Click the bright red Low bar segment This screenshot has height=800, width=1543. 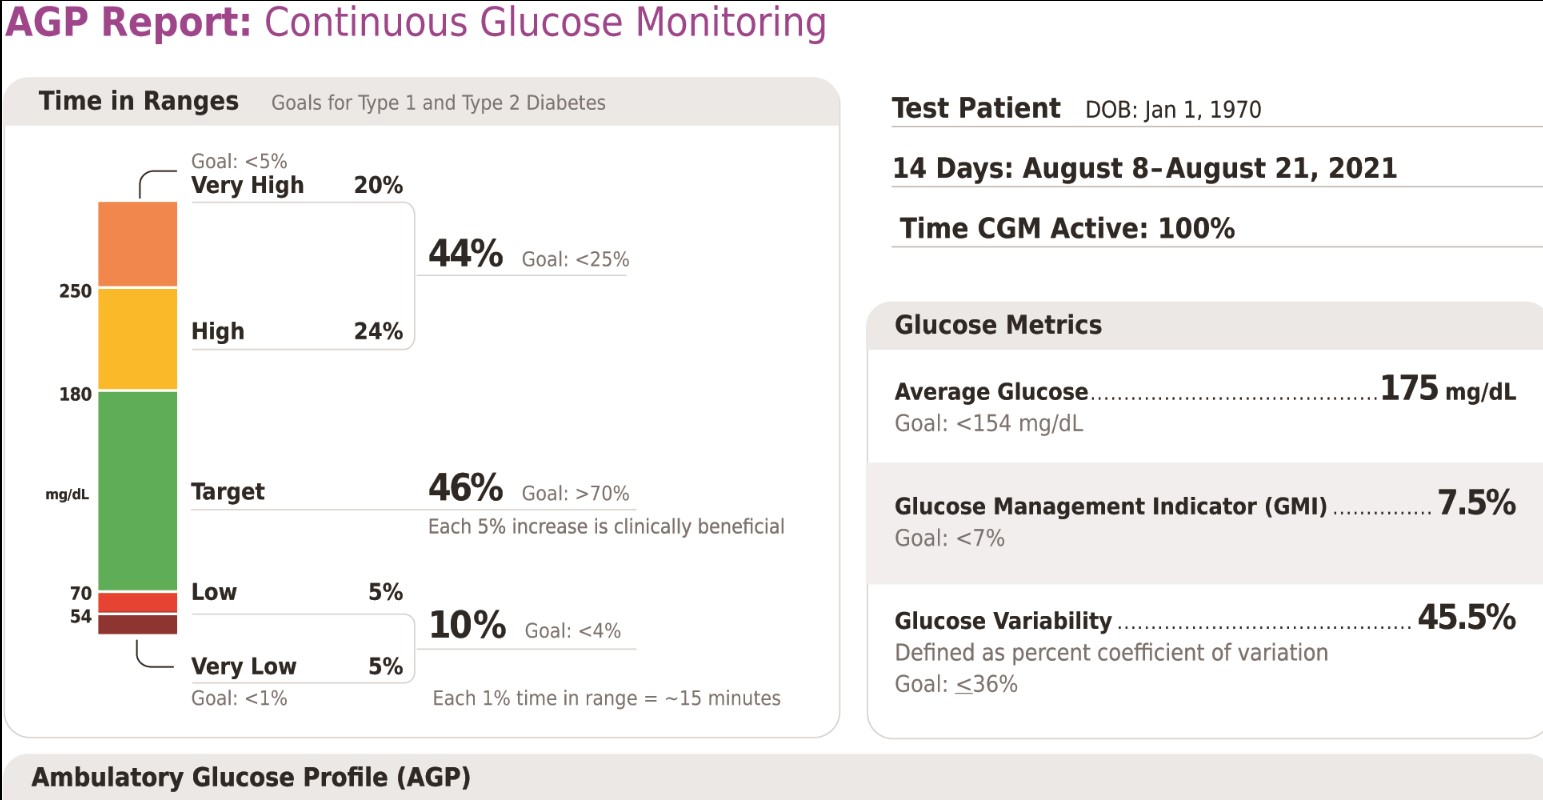(137, 602)
